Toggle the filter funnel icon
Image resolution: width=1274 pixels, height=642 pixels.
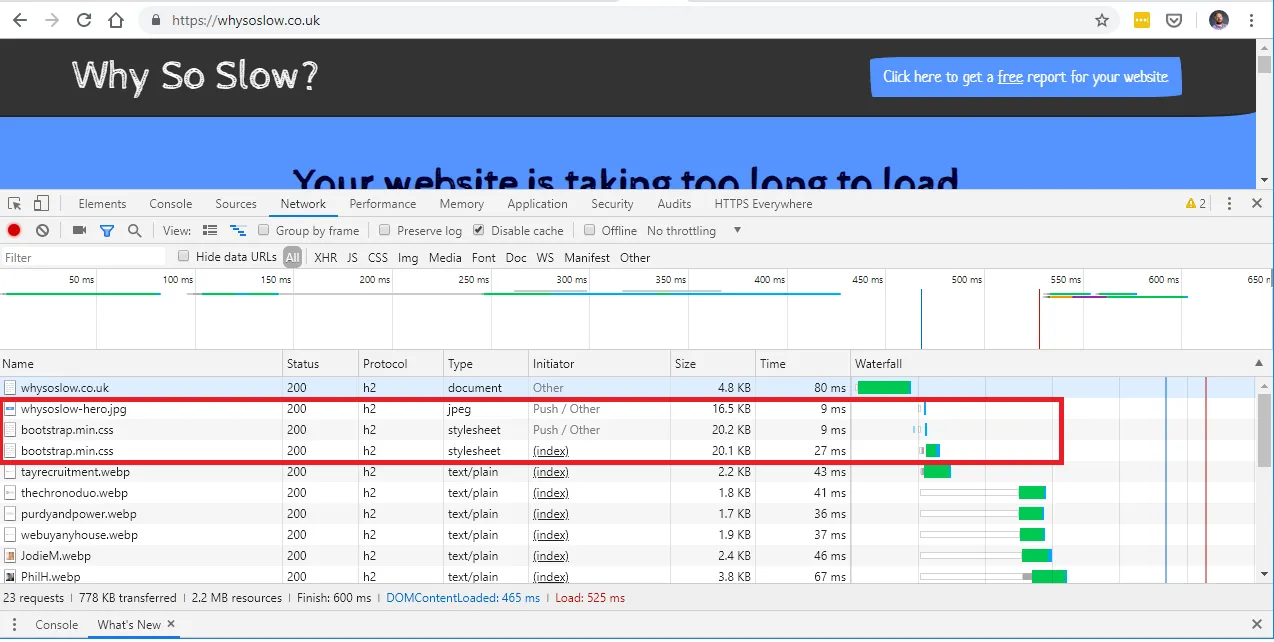107,231
